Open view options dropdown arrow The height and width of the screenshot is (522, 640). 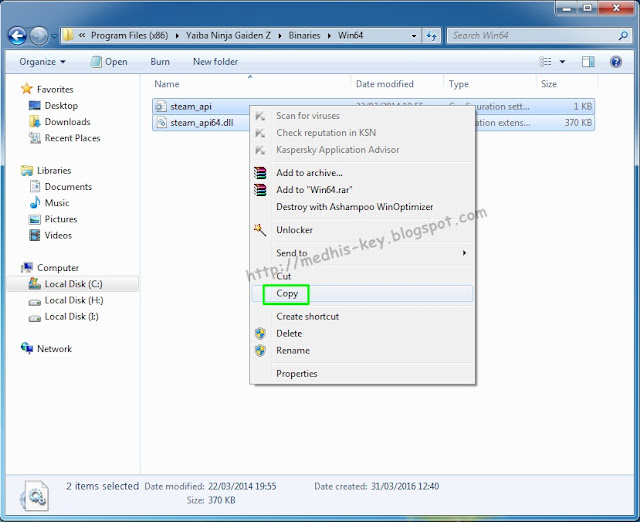562,62
